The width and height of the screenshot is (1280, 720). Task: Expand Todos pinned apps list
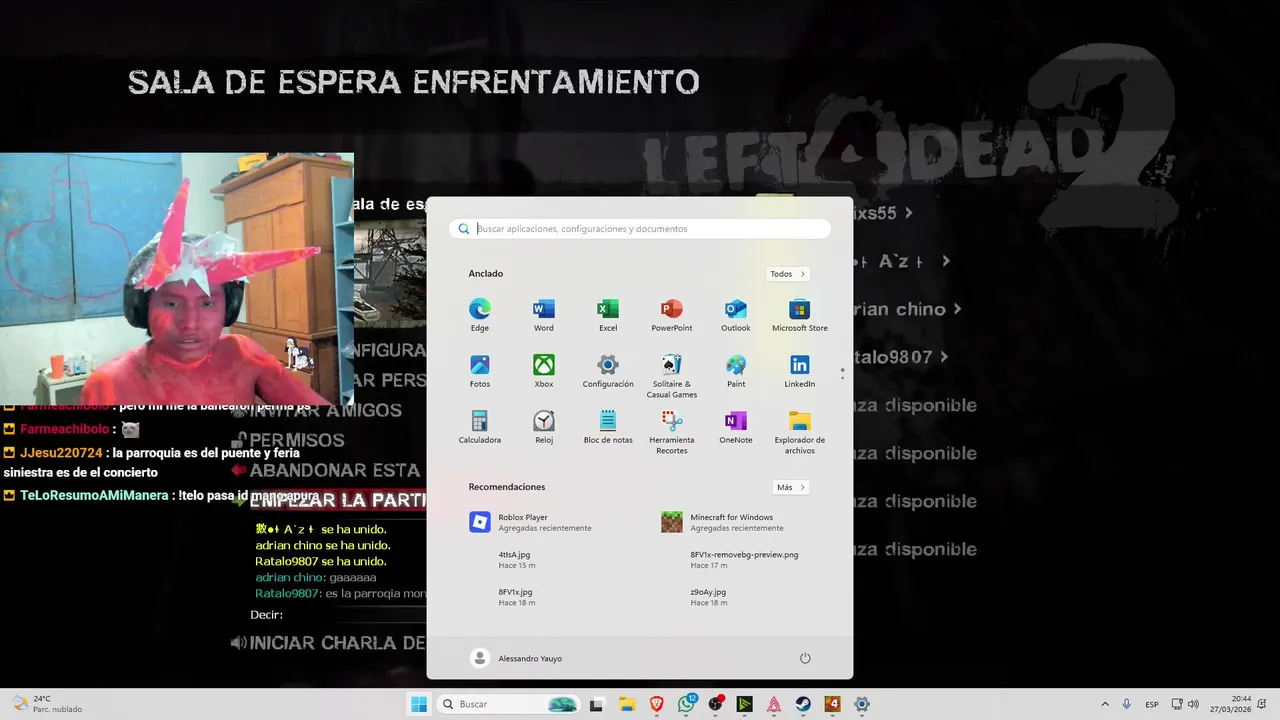click(x=788, y=274)
